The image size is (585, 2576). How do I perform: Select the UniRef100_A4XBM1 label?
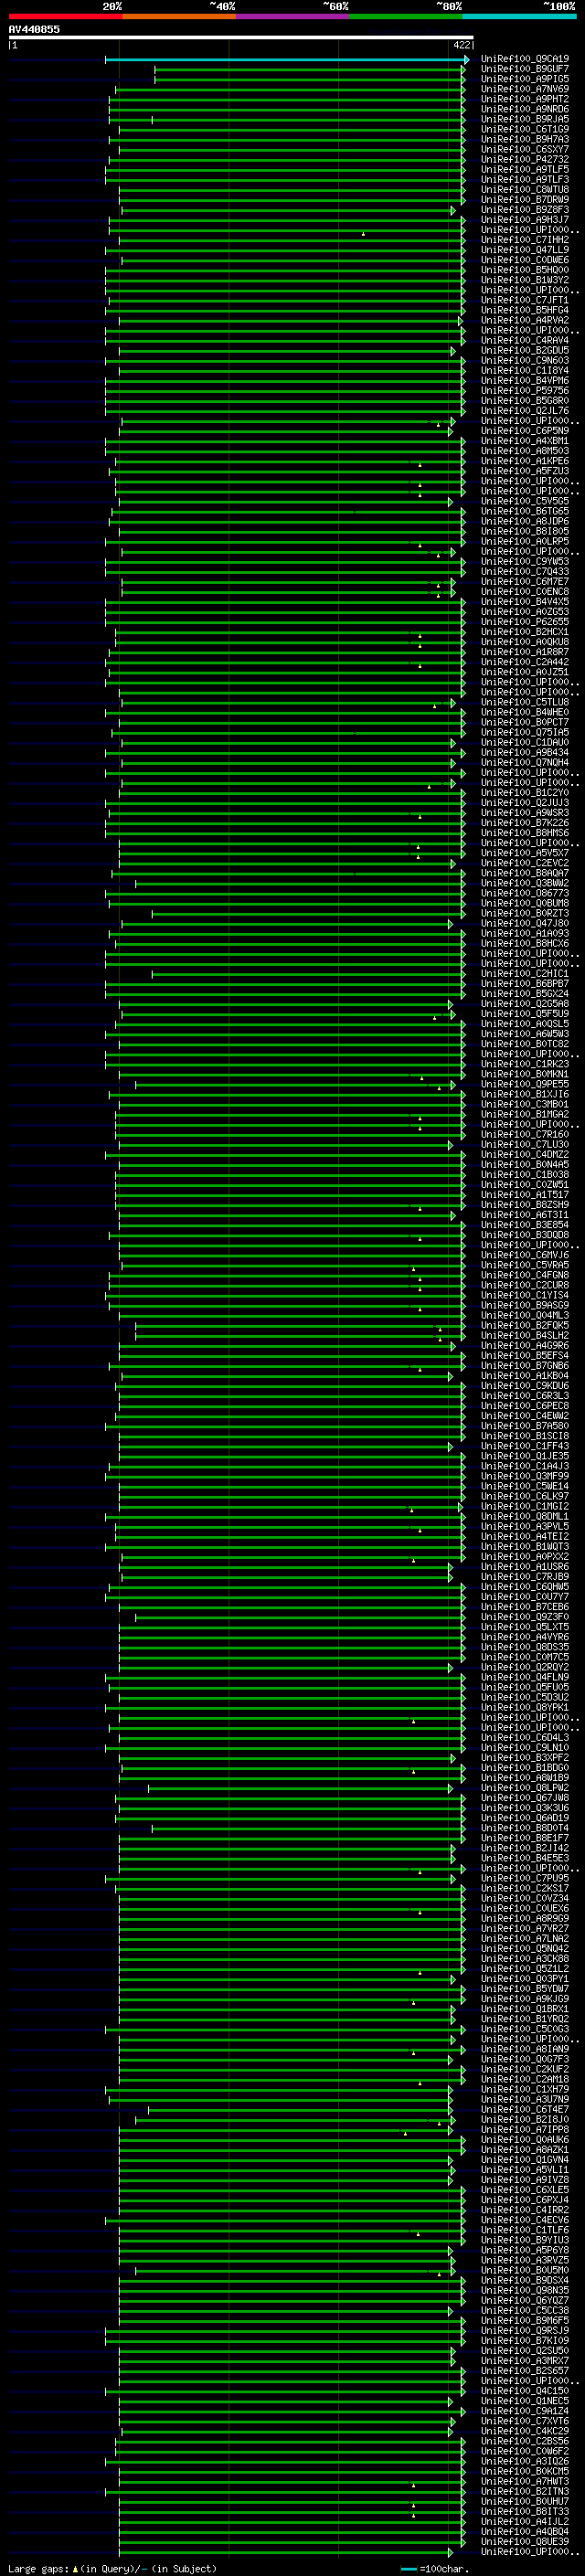tap(525, 441)
